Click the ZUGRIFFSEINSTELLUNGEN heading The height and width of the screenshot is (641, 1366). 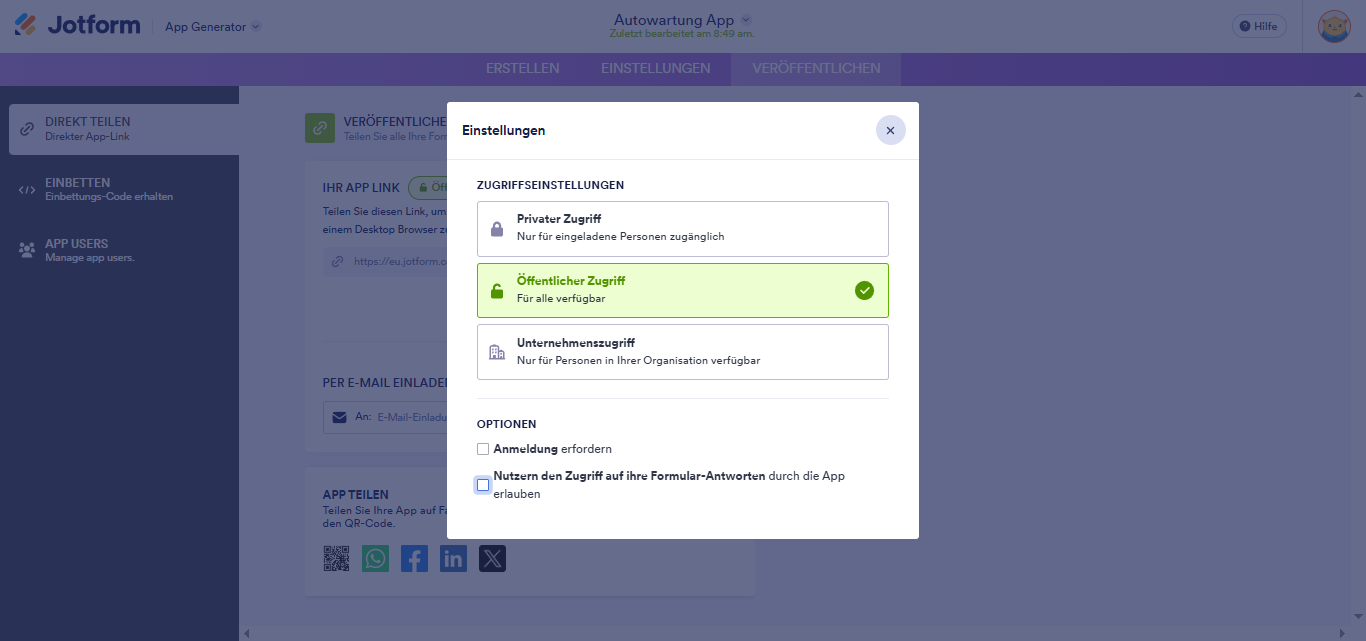[550, 185]
